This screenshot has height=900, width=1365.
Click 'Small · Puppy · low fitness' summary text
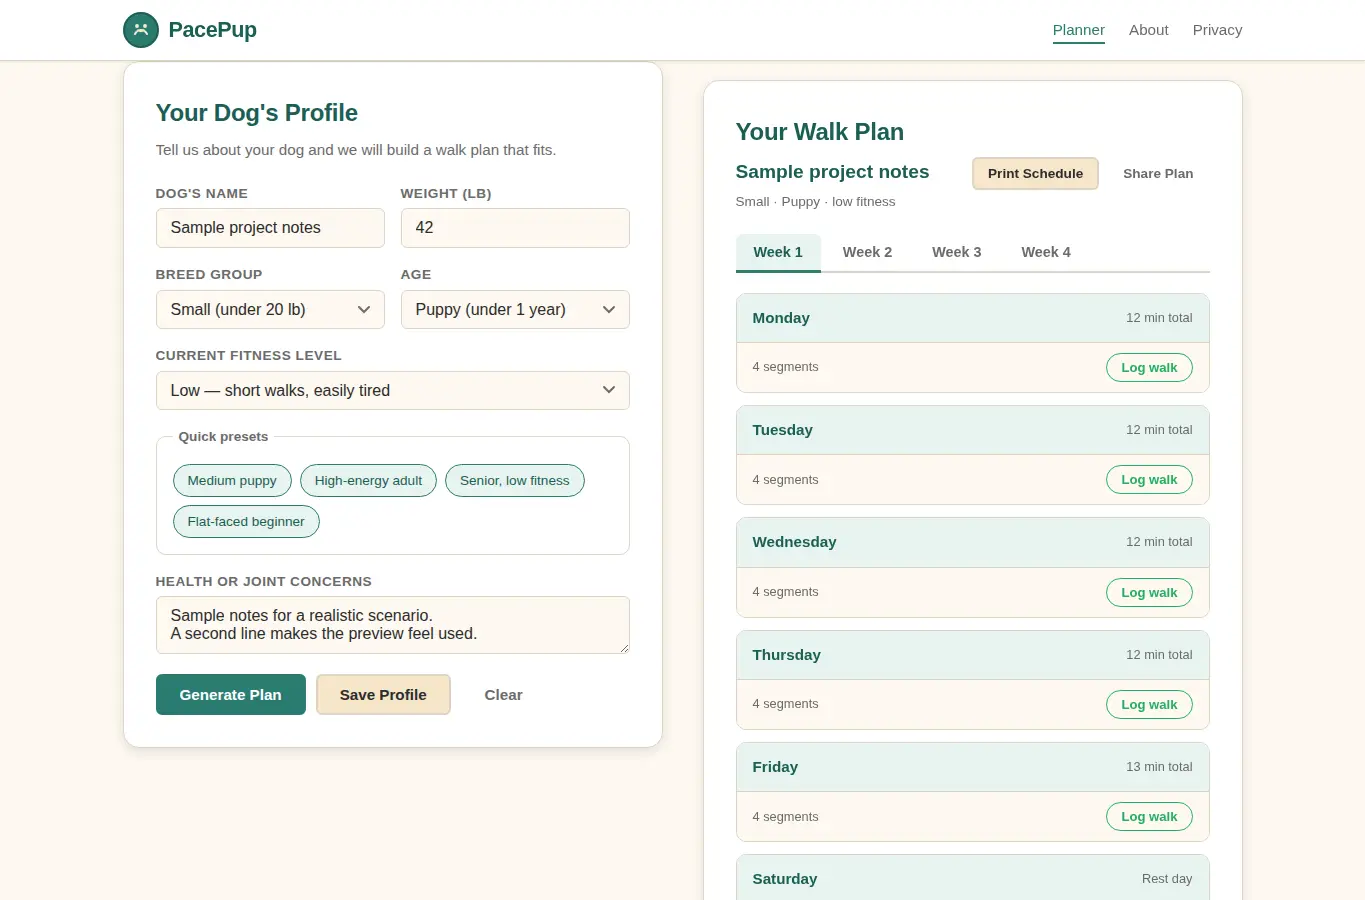815,202
